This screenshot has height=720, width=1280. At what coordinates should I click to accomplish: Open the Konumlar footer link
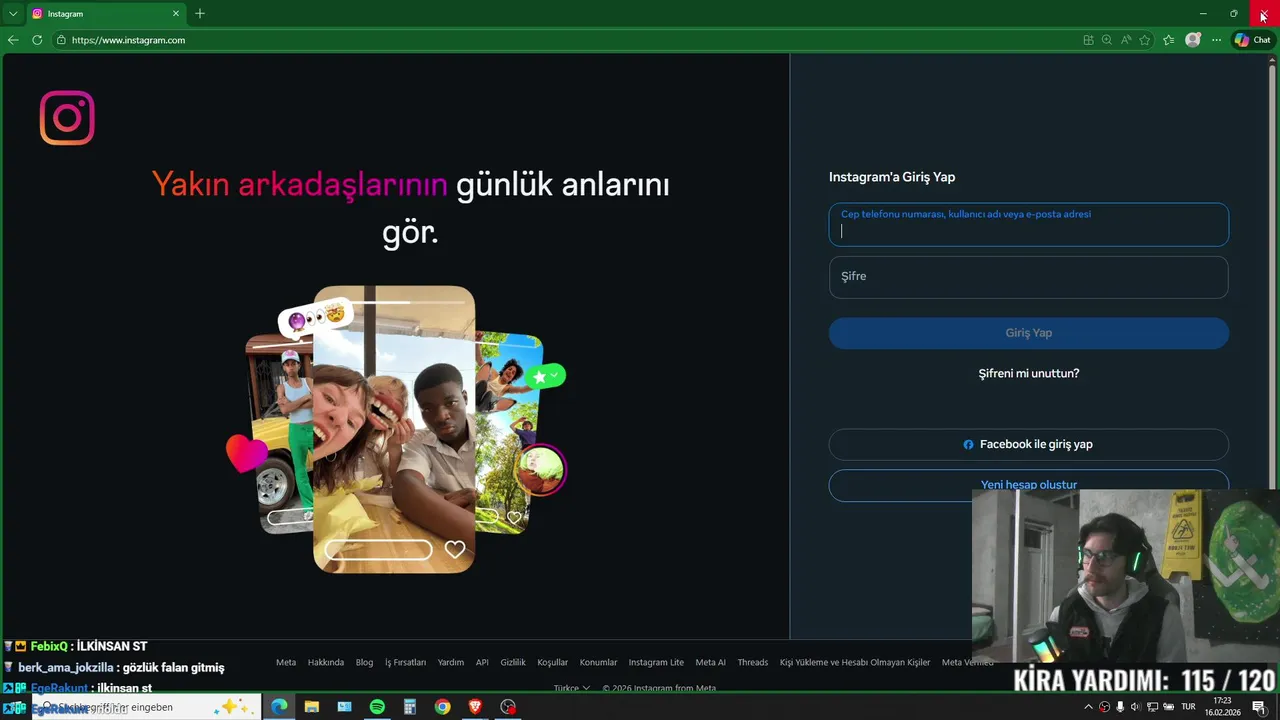pyautogui.click(x=598, y=662)
